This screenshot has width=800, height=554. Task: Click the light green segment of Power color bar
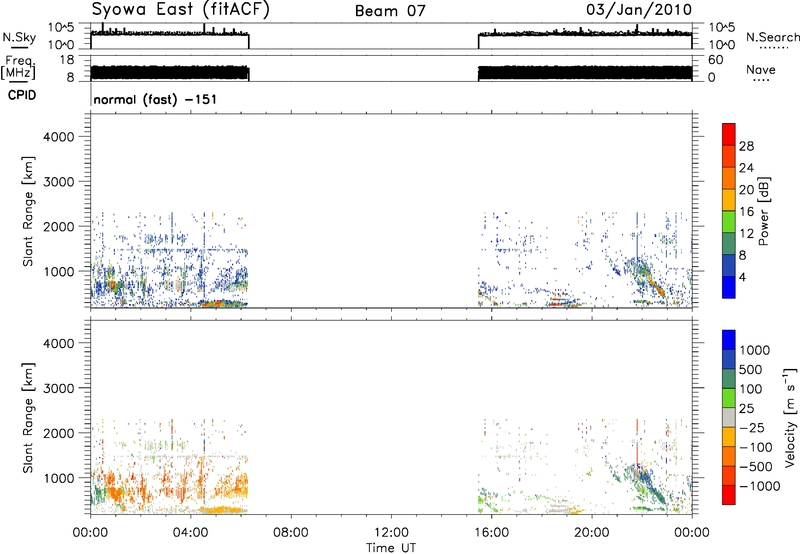point(729,221)
